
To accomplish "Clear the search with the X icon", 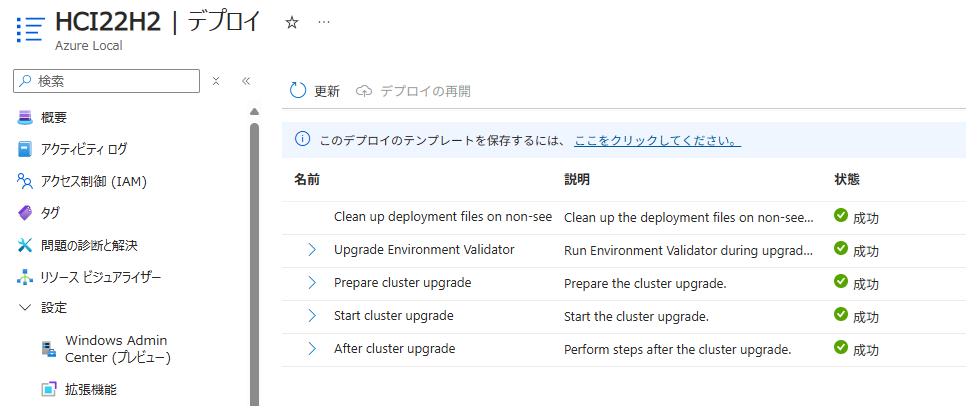I will click(x=216, y=81).
